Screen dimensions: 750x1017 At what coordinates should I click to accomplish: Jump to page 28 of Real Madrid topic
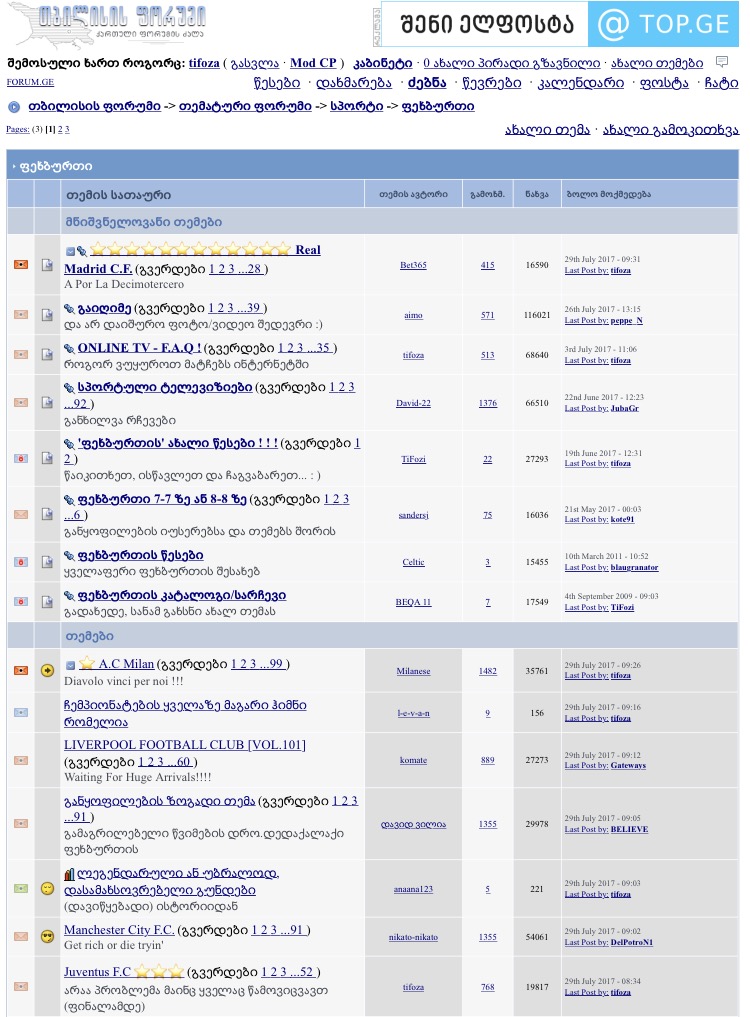click(254, 269)
